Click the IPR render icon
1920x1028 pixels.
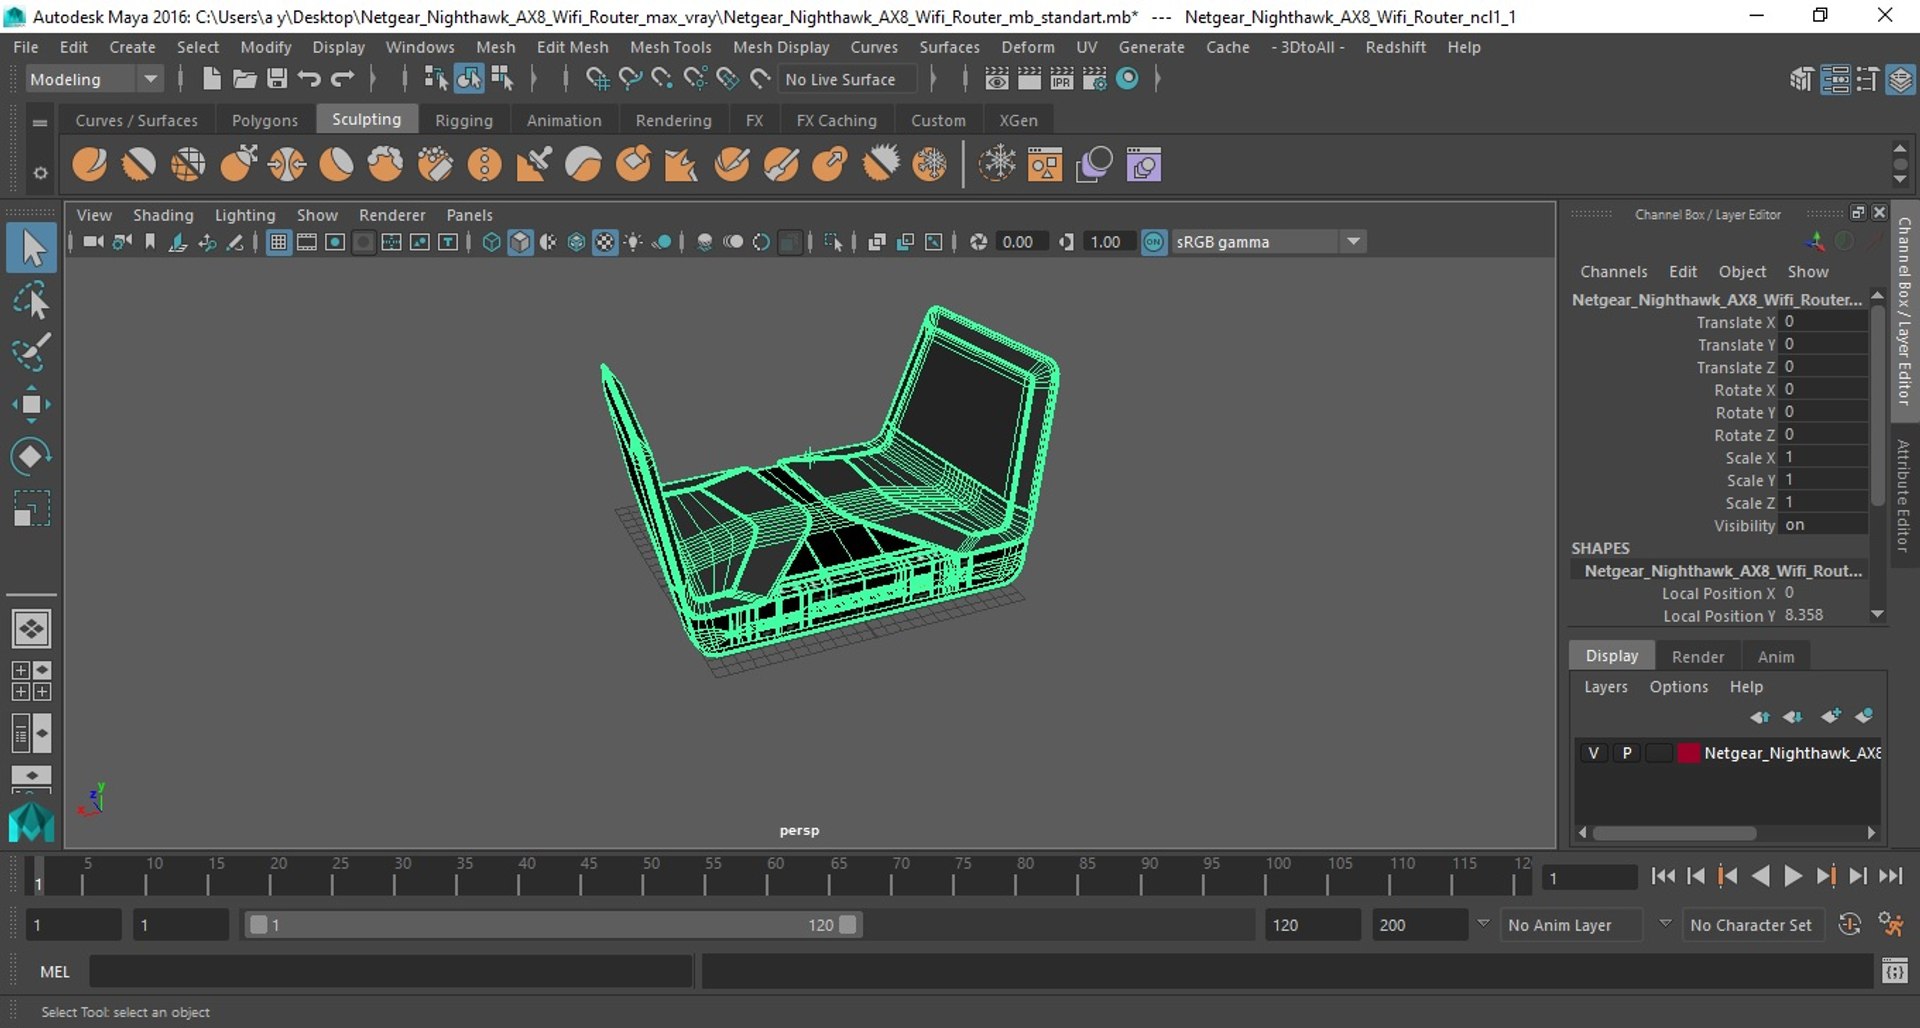[x=1062, y=79]
